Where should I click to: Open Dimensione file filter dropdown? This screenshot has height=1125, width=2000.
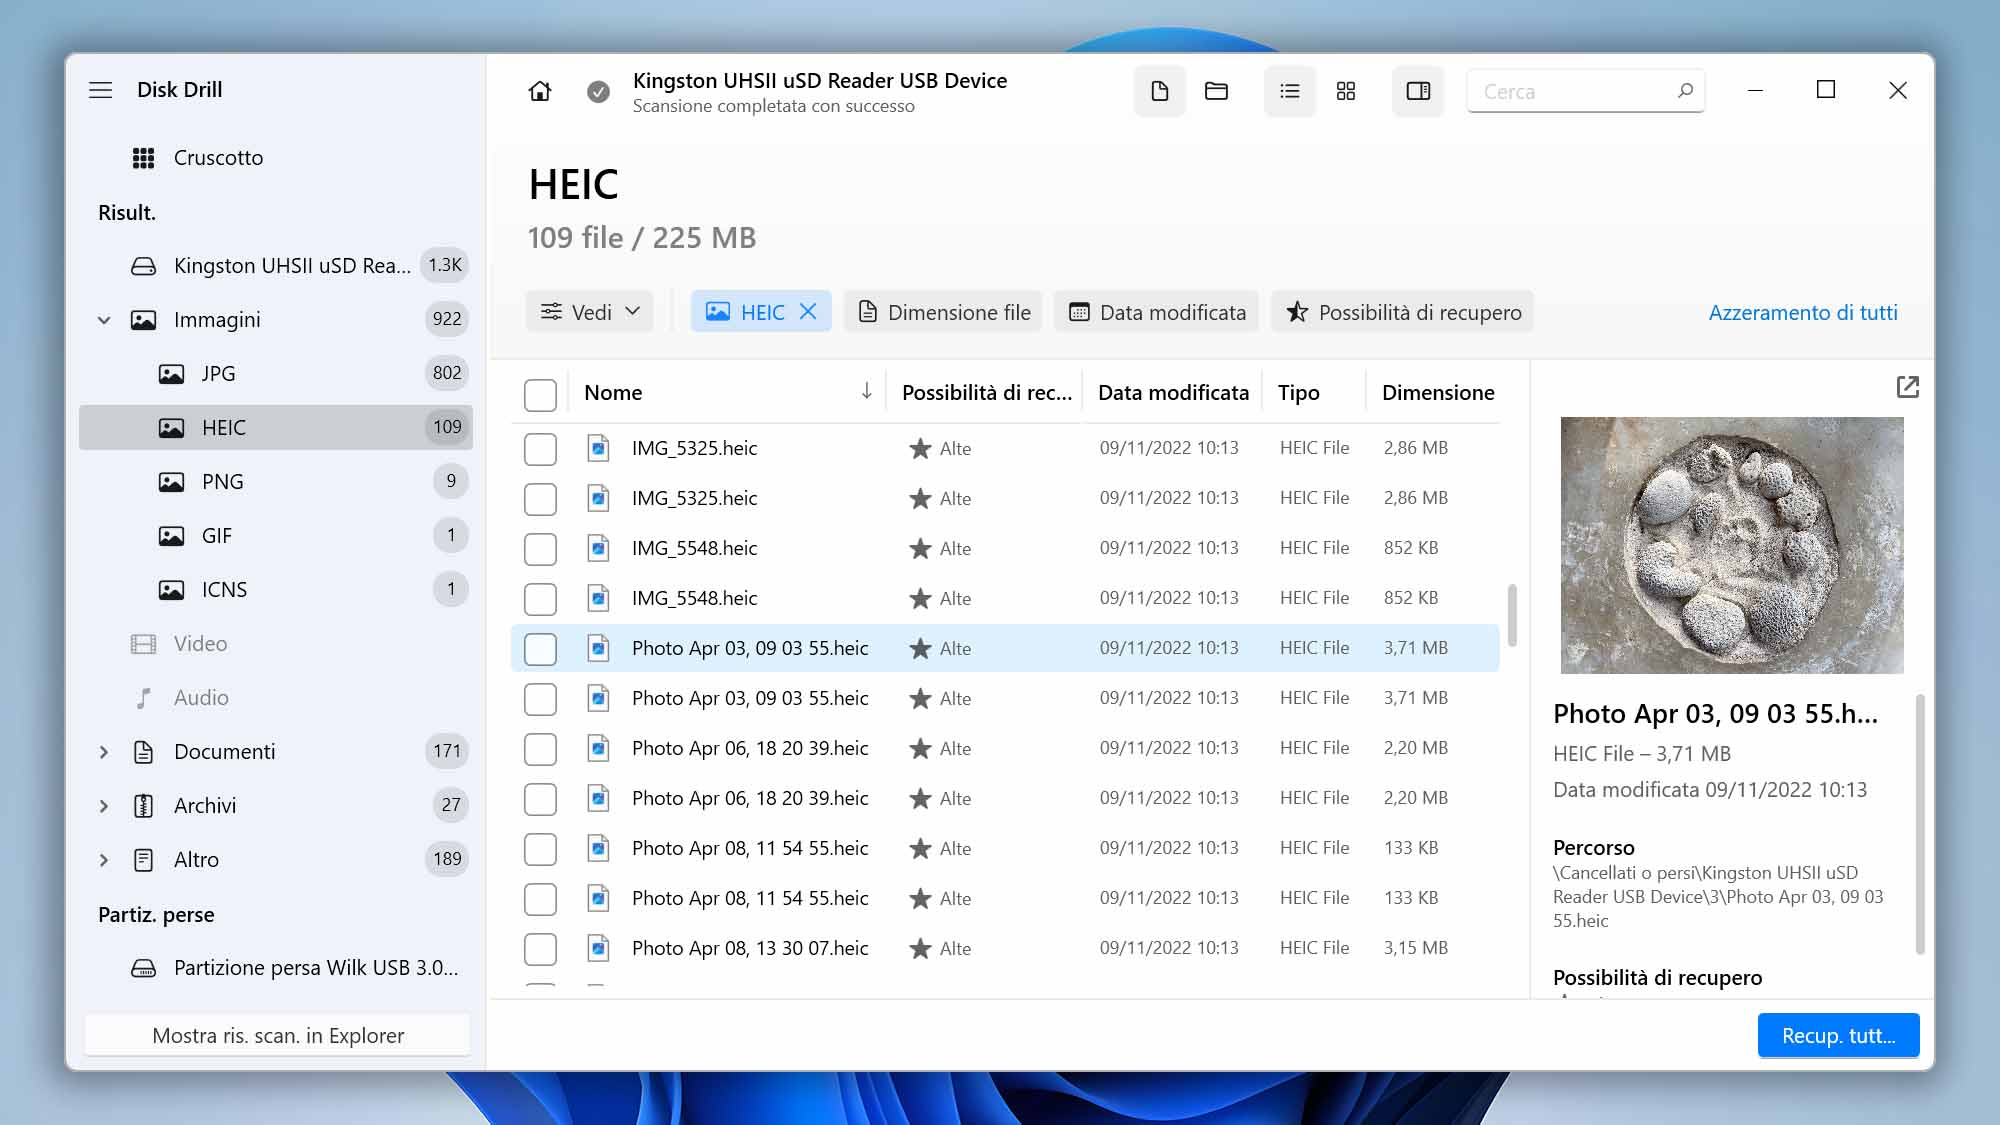(x=944, y=312)
